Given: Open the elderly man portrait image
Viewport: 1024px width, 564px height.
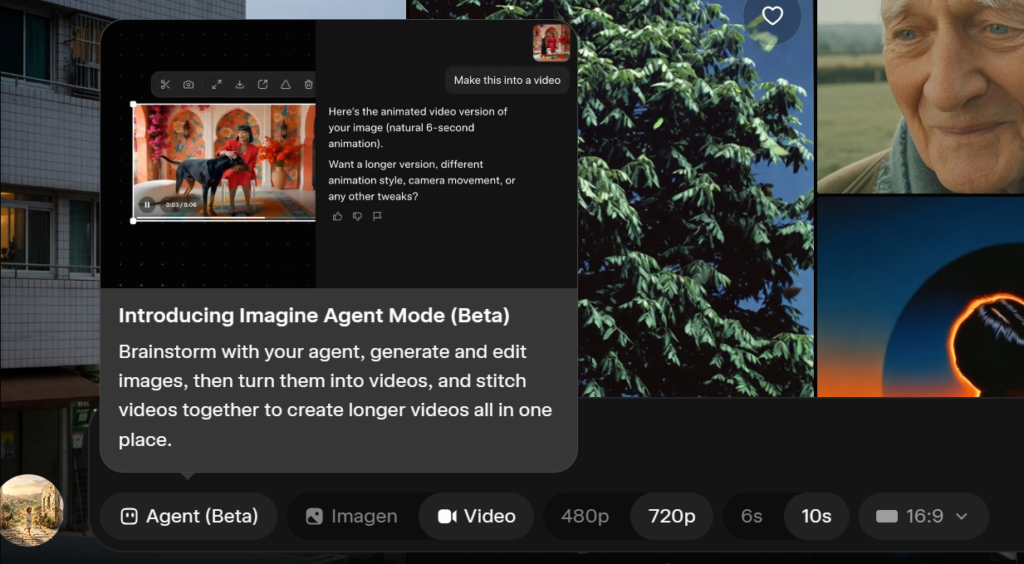Looking at the screenshot, I should (920, 97).
